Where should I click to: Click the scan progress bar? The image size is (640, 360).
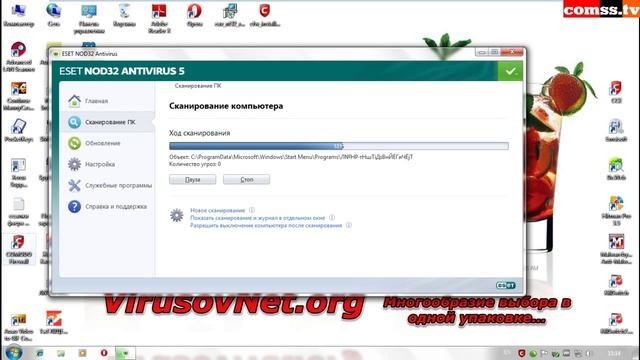[x=339, y=146]
